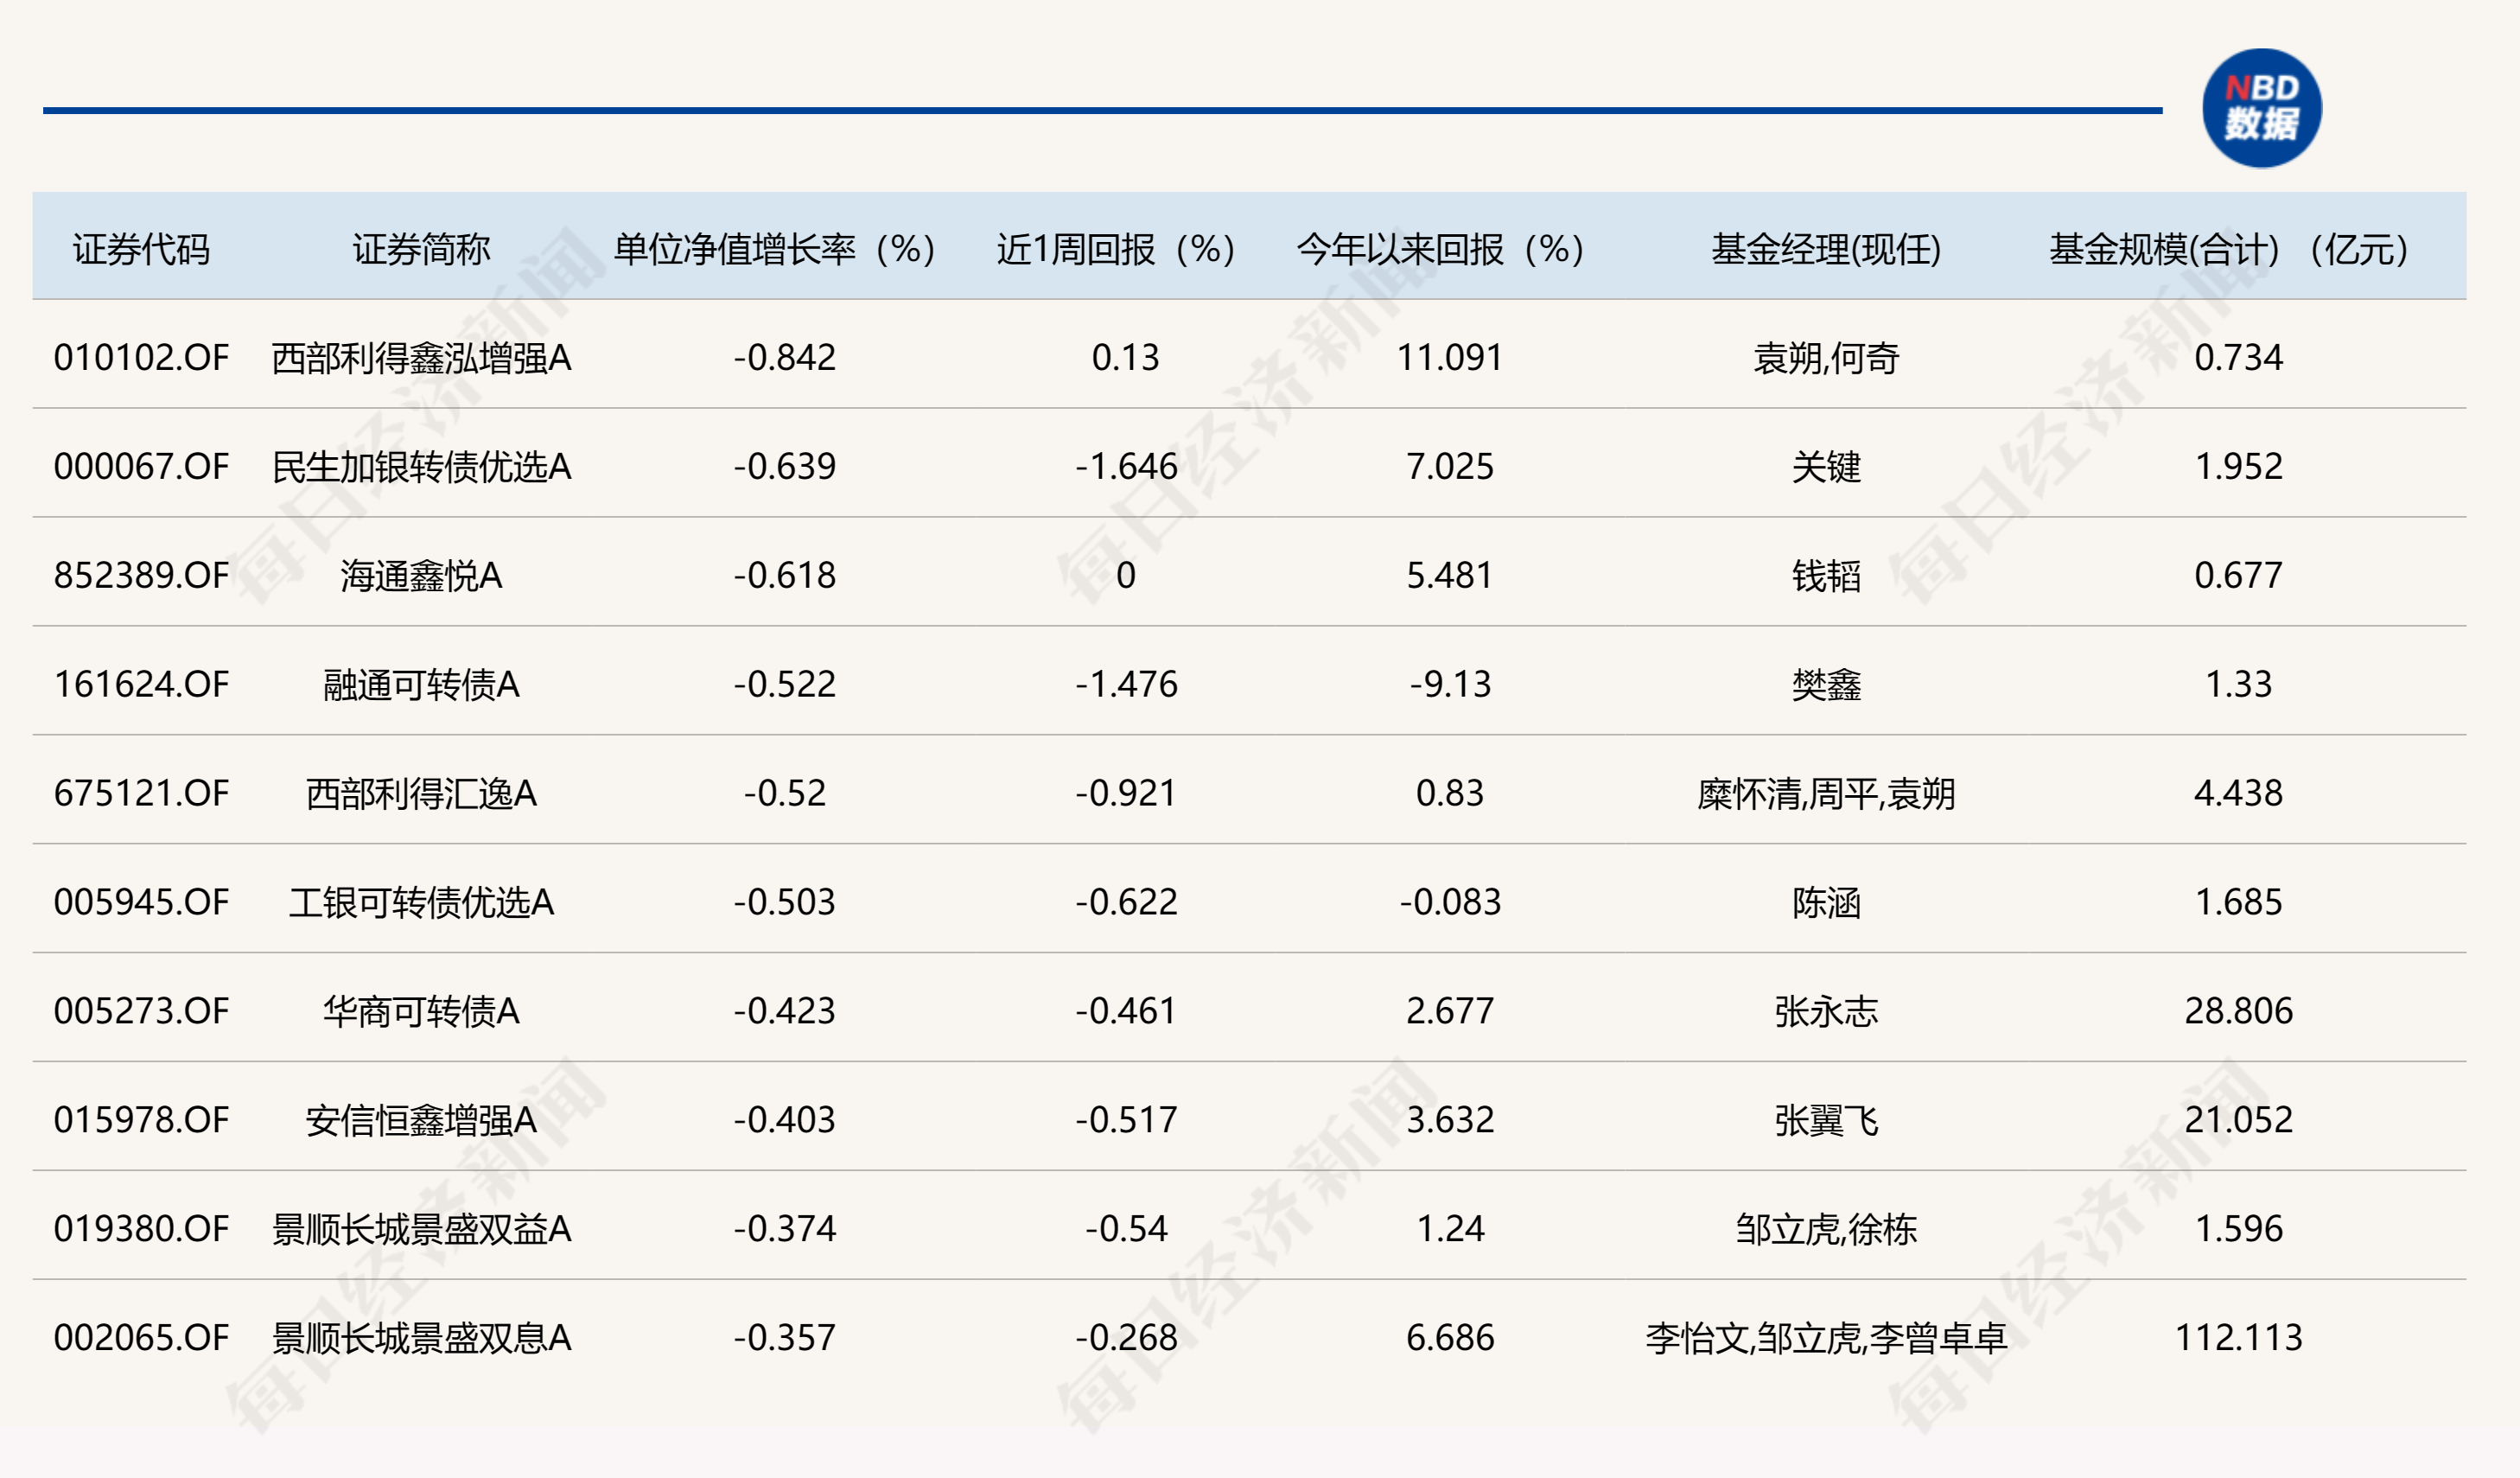Select fund managers 邹立虎,徐栋
This screenshot has width=2520, height=1478.
pyautogui.click(x=1826, y=1230)
